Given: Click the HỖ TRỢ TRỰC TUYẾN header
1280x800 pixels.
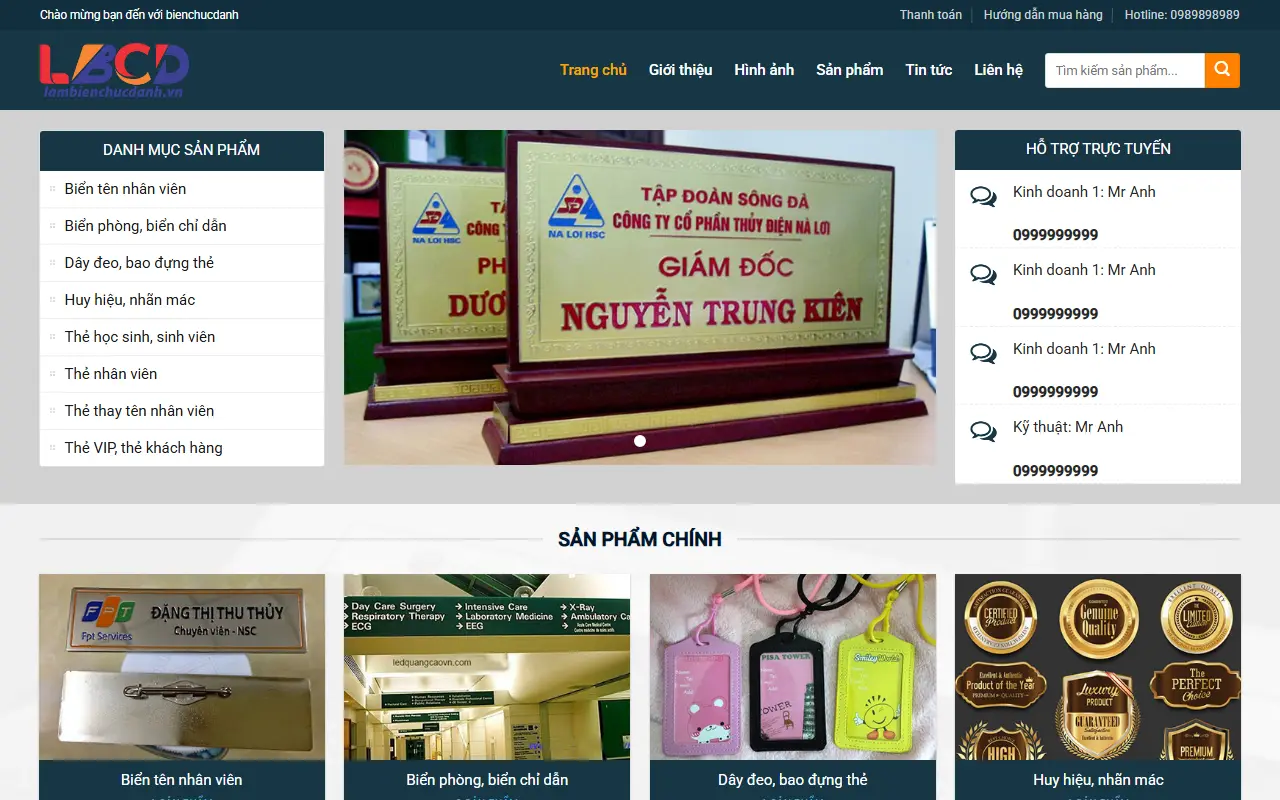Looking at the screenshot, I should (x=1098, y=149).
